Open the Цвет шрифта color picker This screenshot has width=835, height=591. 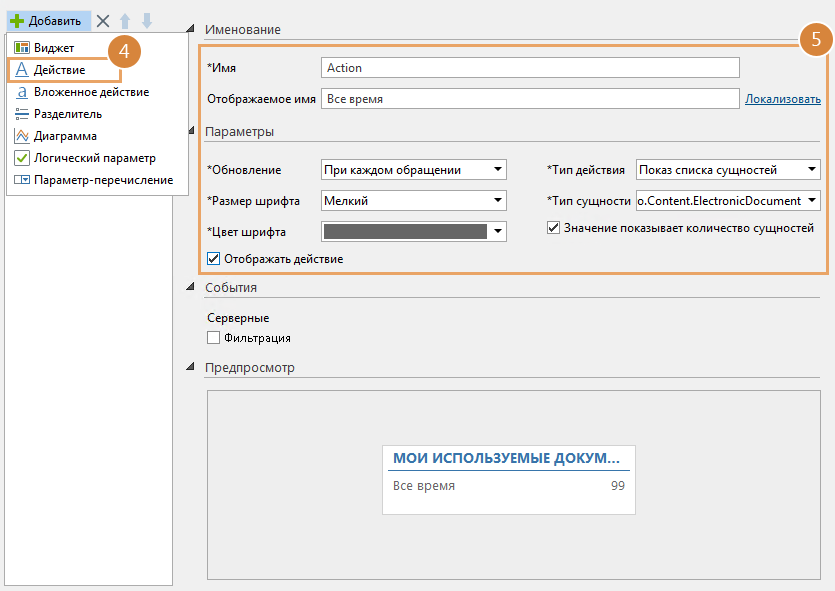pos(414,232)
